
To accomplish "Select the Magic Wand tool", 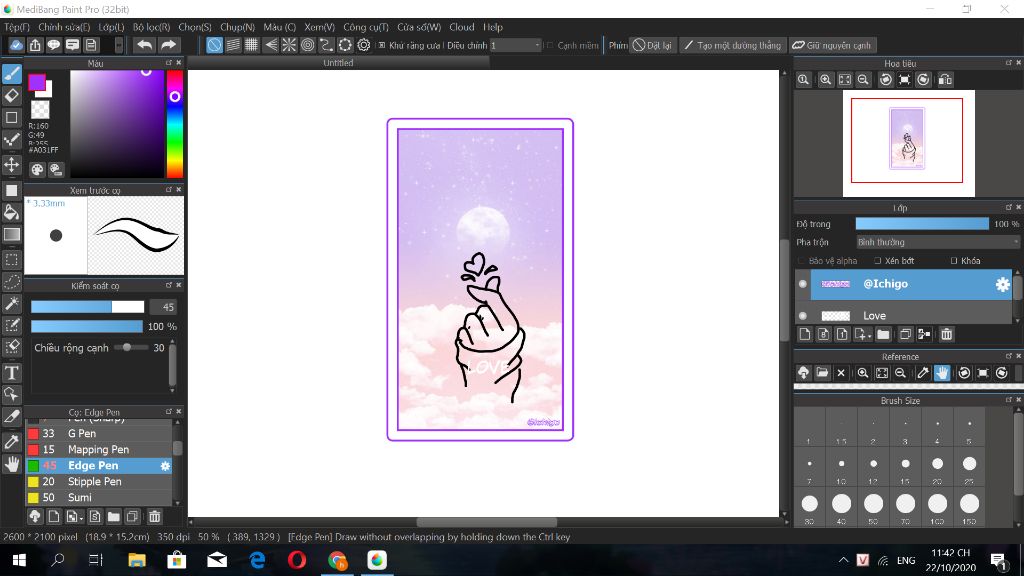I will pos(12,304).
